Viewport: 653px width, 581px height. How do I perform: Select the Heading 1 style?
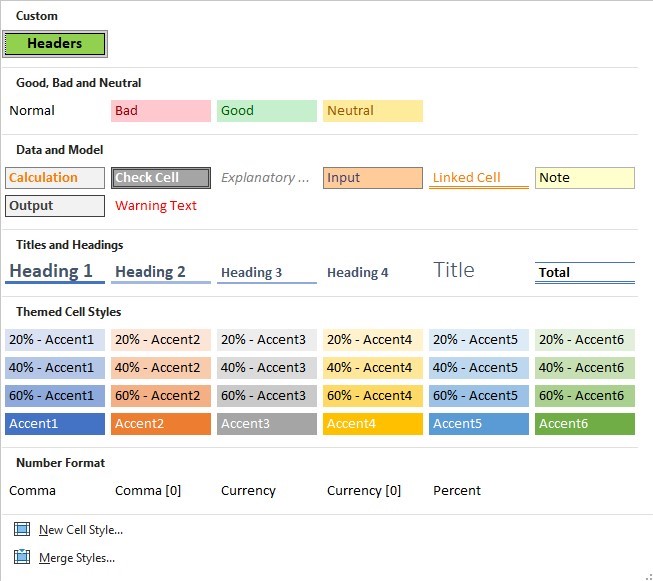54,272
